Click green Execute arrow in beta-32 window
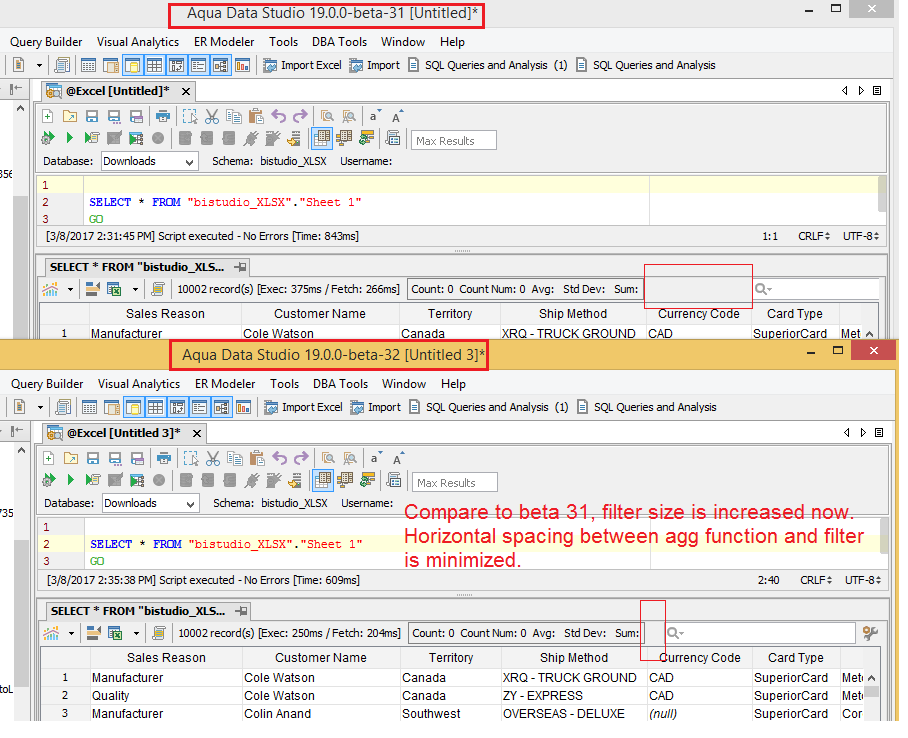 tap(71, 480)
